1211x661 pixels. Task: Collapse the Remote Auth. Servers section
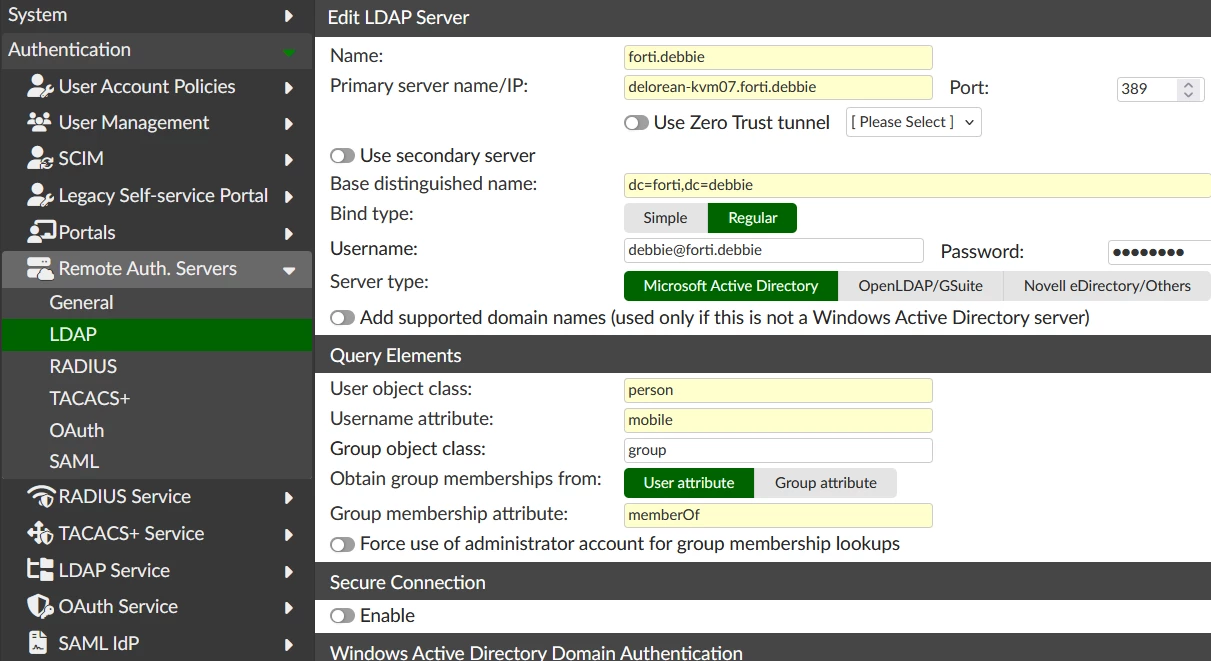289,269
